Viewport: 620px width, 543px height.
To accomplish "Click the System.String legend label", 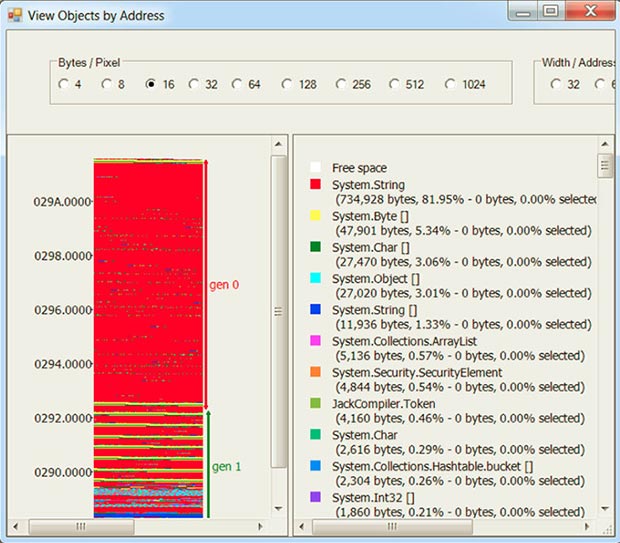I will [368, 185].
